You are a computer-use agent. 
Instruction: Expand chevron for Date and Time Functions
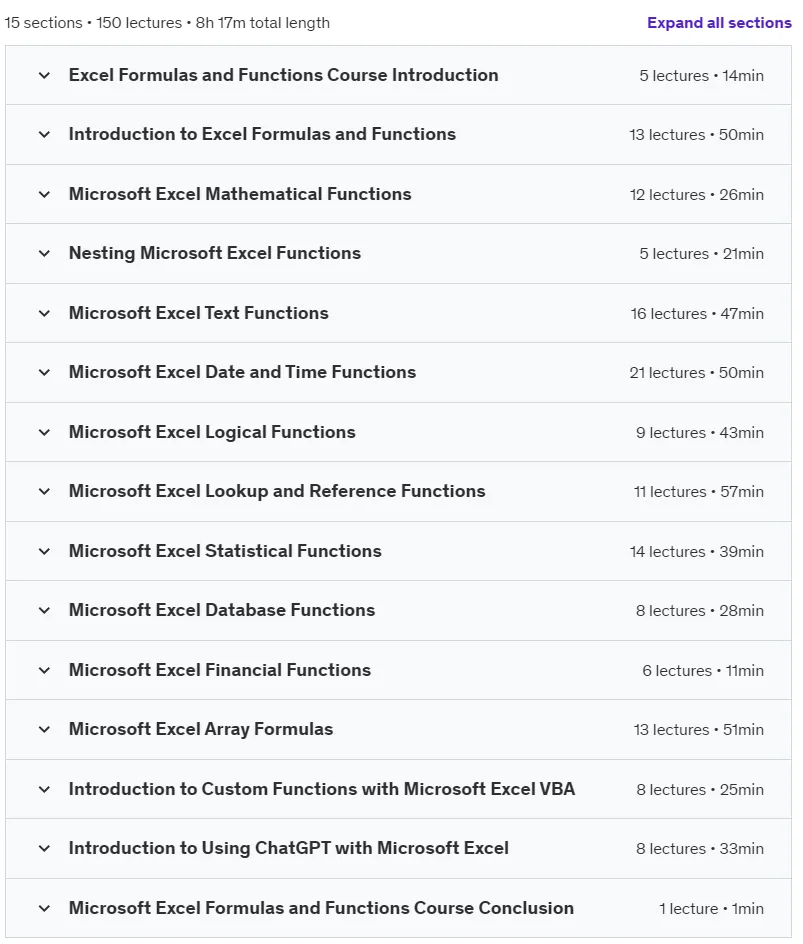tap(45, 372)
